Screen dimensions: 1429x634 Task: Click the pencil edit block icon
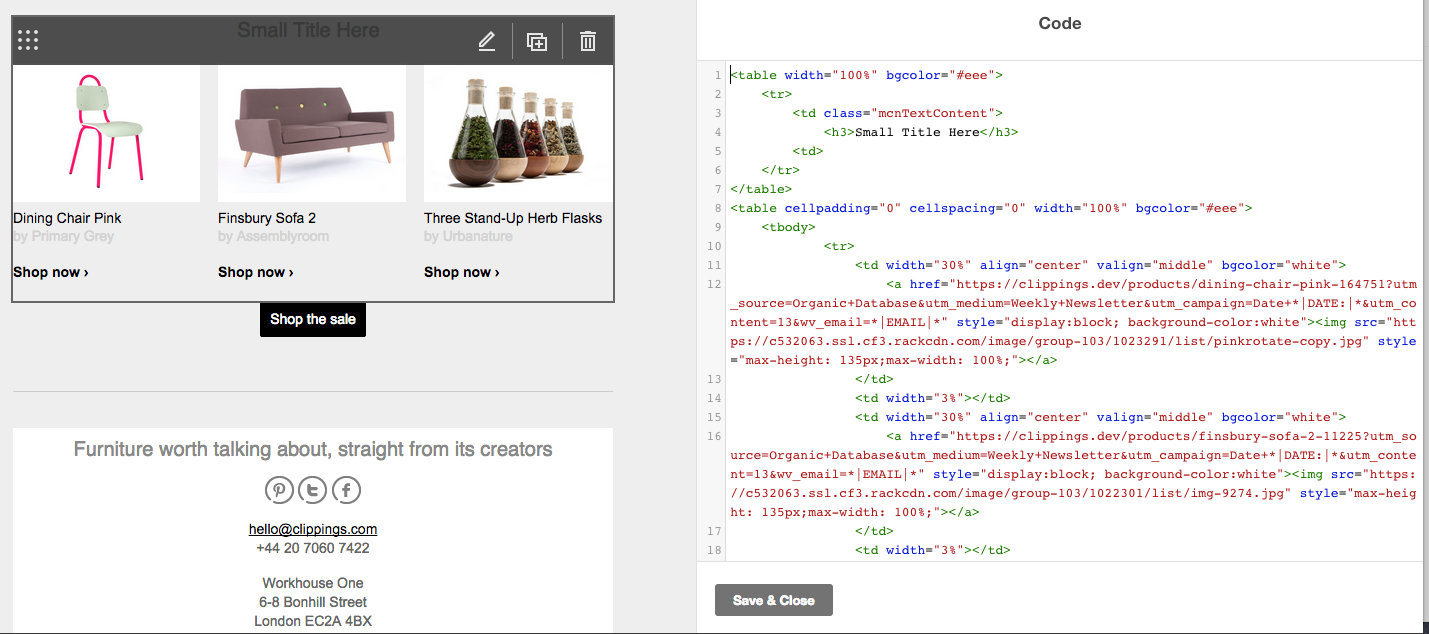pos(487,41)
